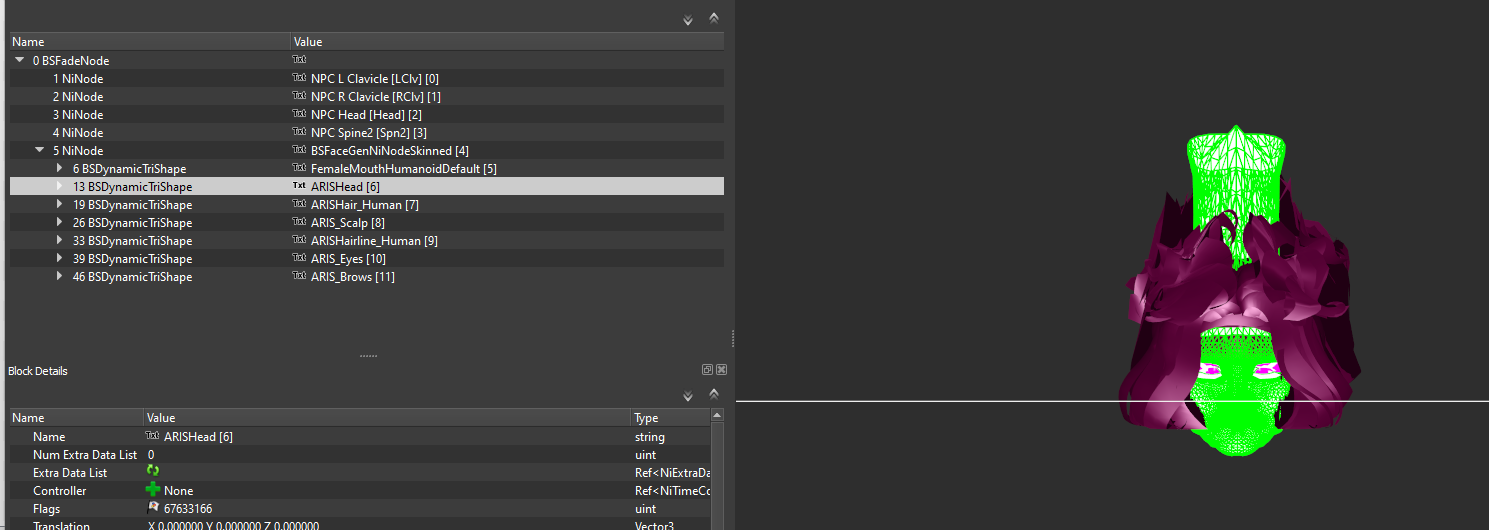Click the Value column header in Block Details
This screenshot has width=1489, height=530.
[388, 418]
